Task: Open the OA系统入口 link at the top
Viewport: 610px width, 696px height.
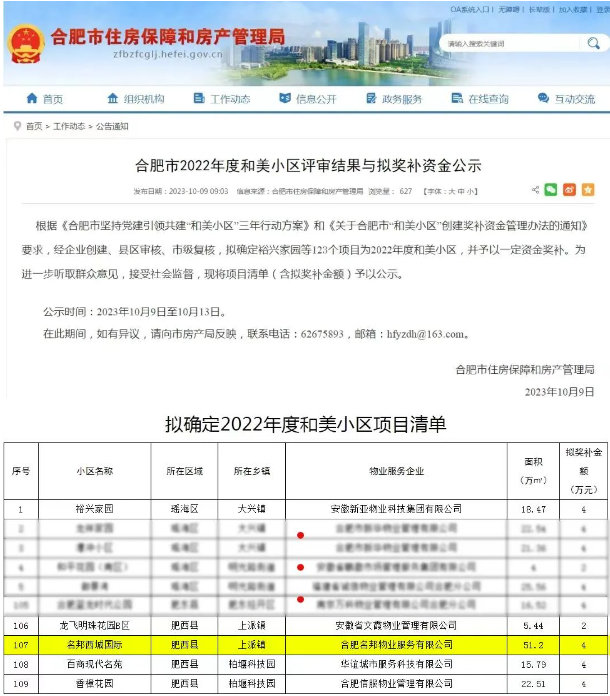Action: point(469,10)
